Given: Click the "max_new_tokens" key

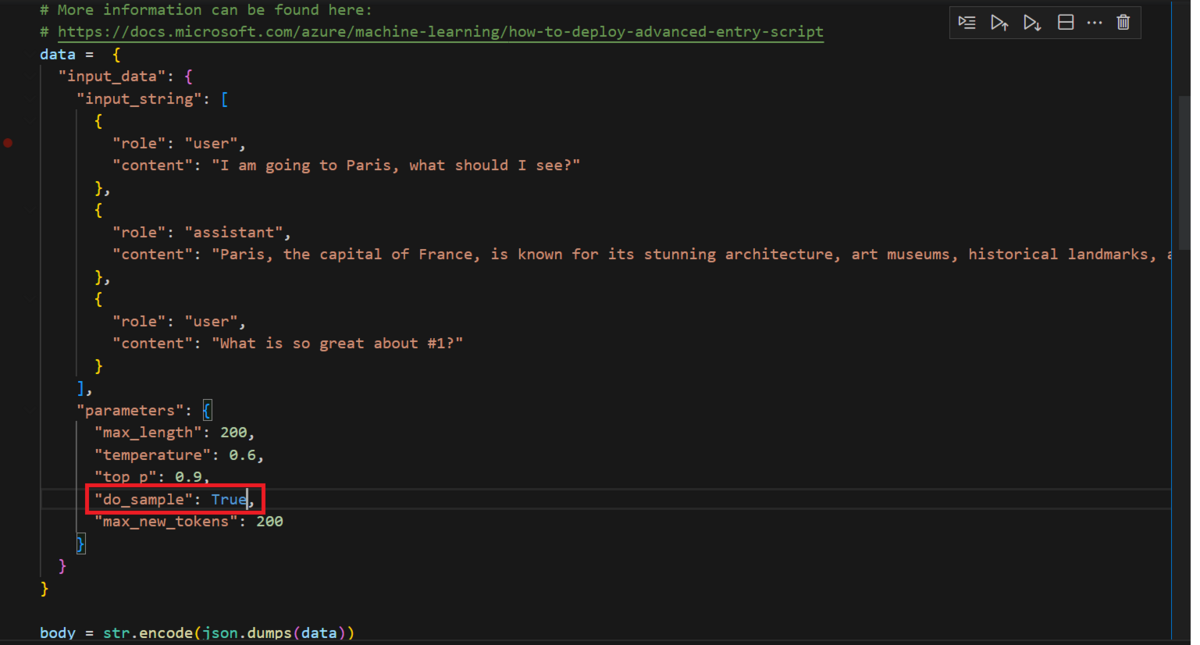Looking at the screenshot, I should point(166,521).
